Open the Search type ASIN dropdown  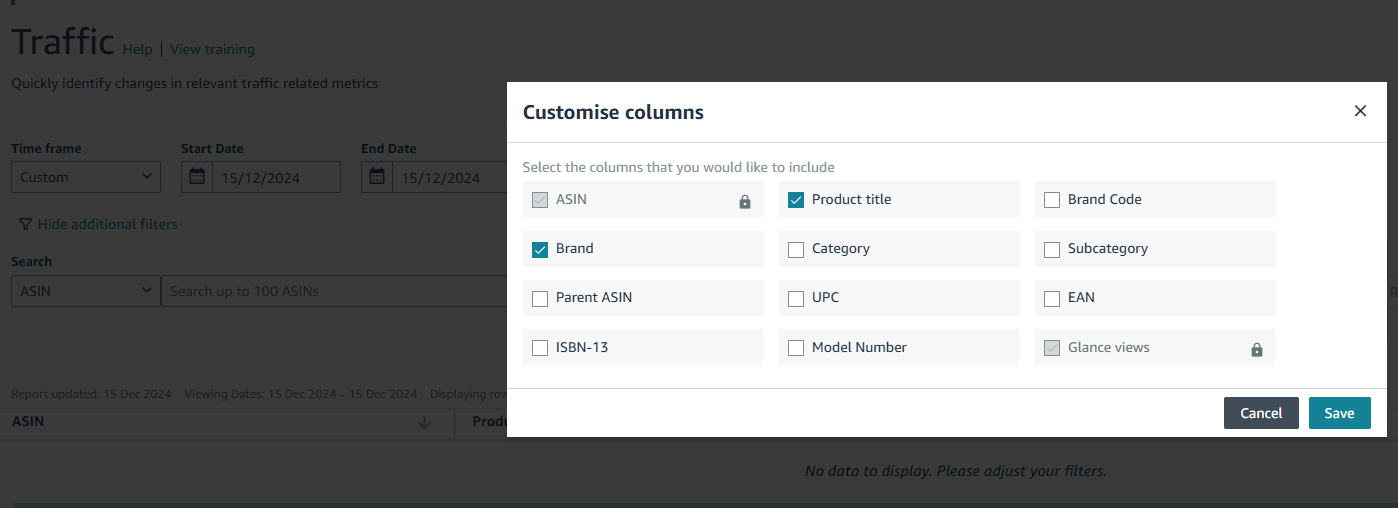[86, 291]
